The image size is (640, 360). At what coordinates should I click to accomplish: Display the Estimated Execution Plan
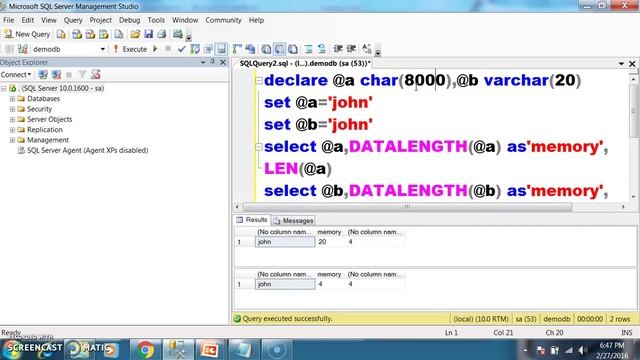coord(195,49)
